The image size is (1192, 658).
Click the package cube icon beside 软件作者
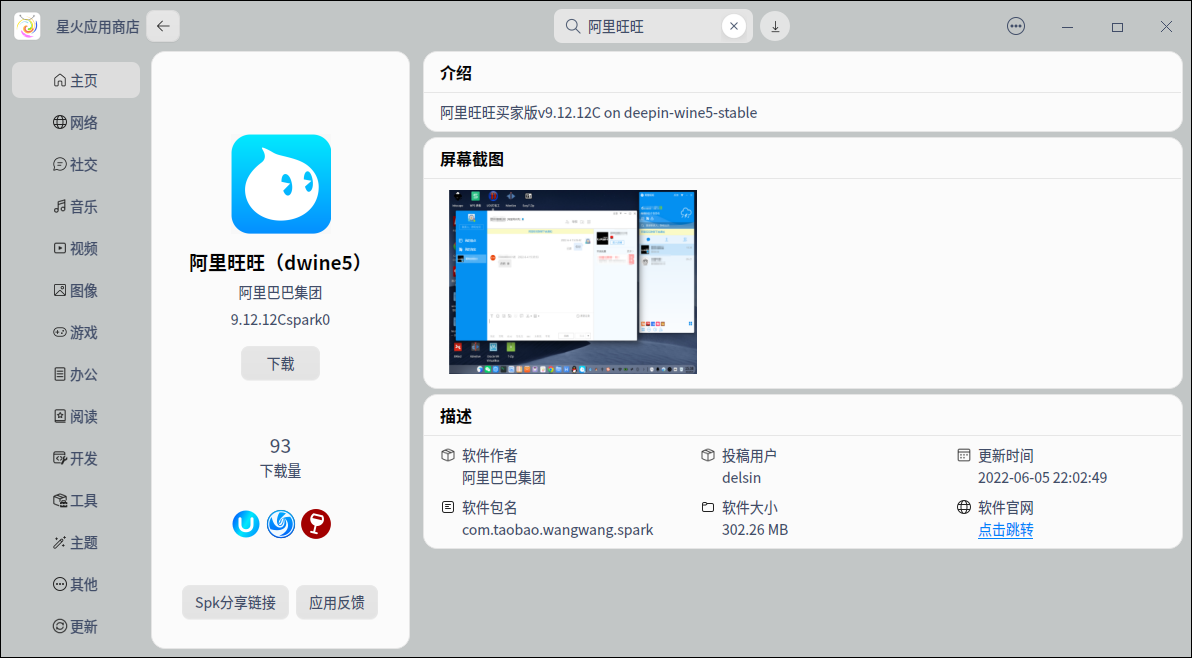pyautogui.click(x=448, y=455)
